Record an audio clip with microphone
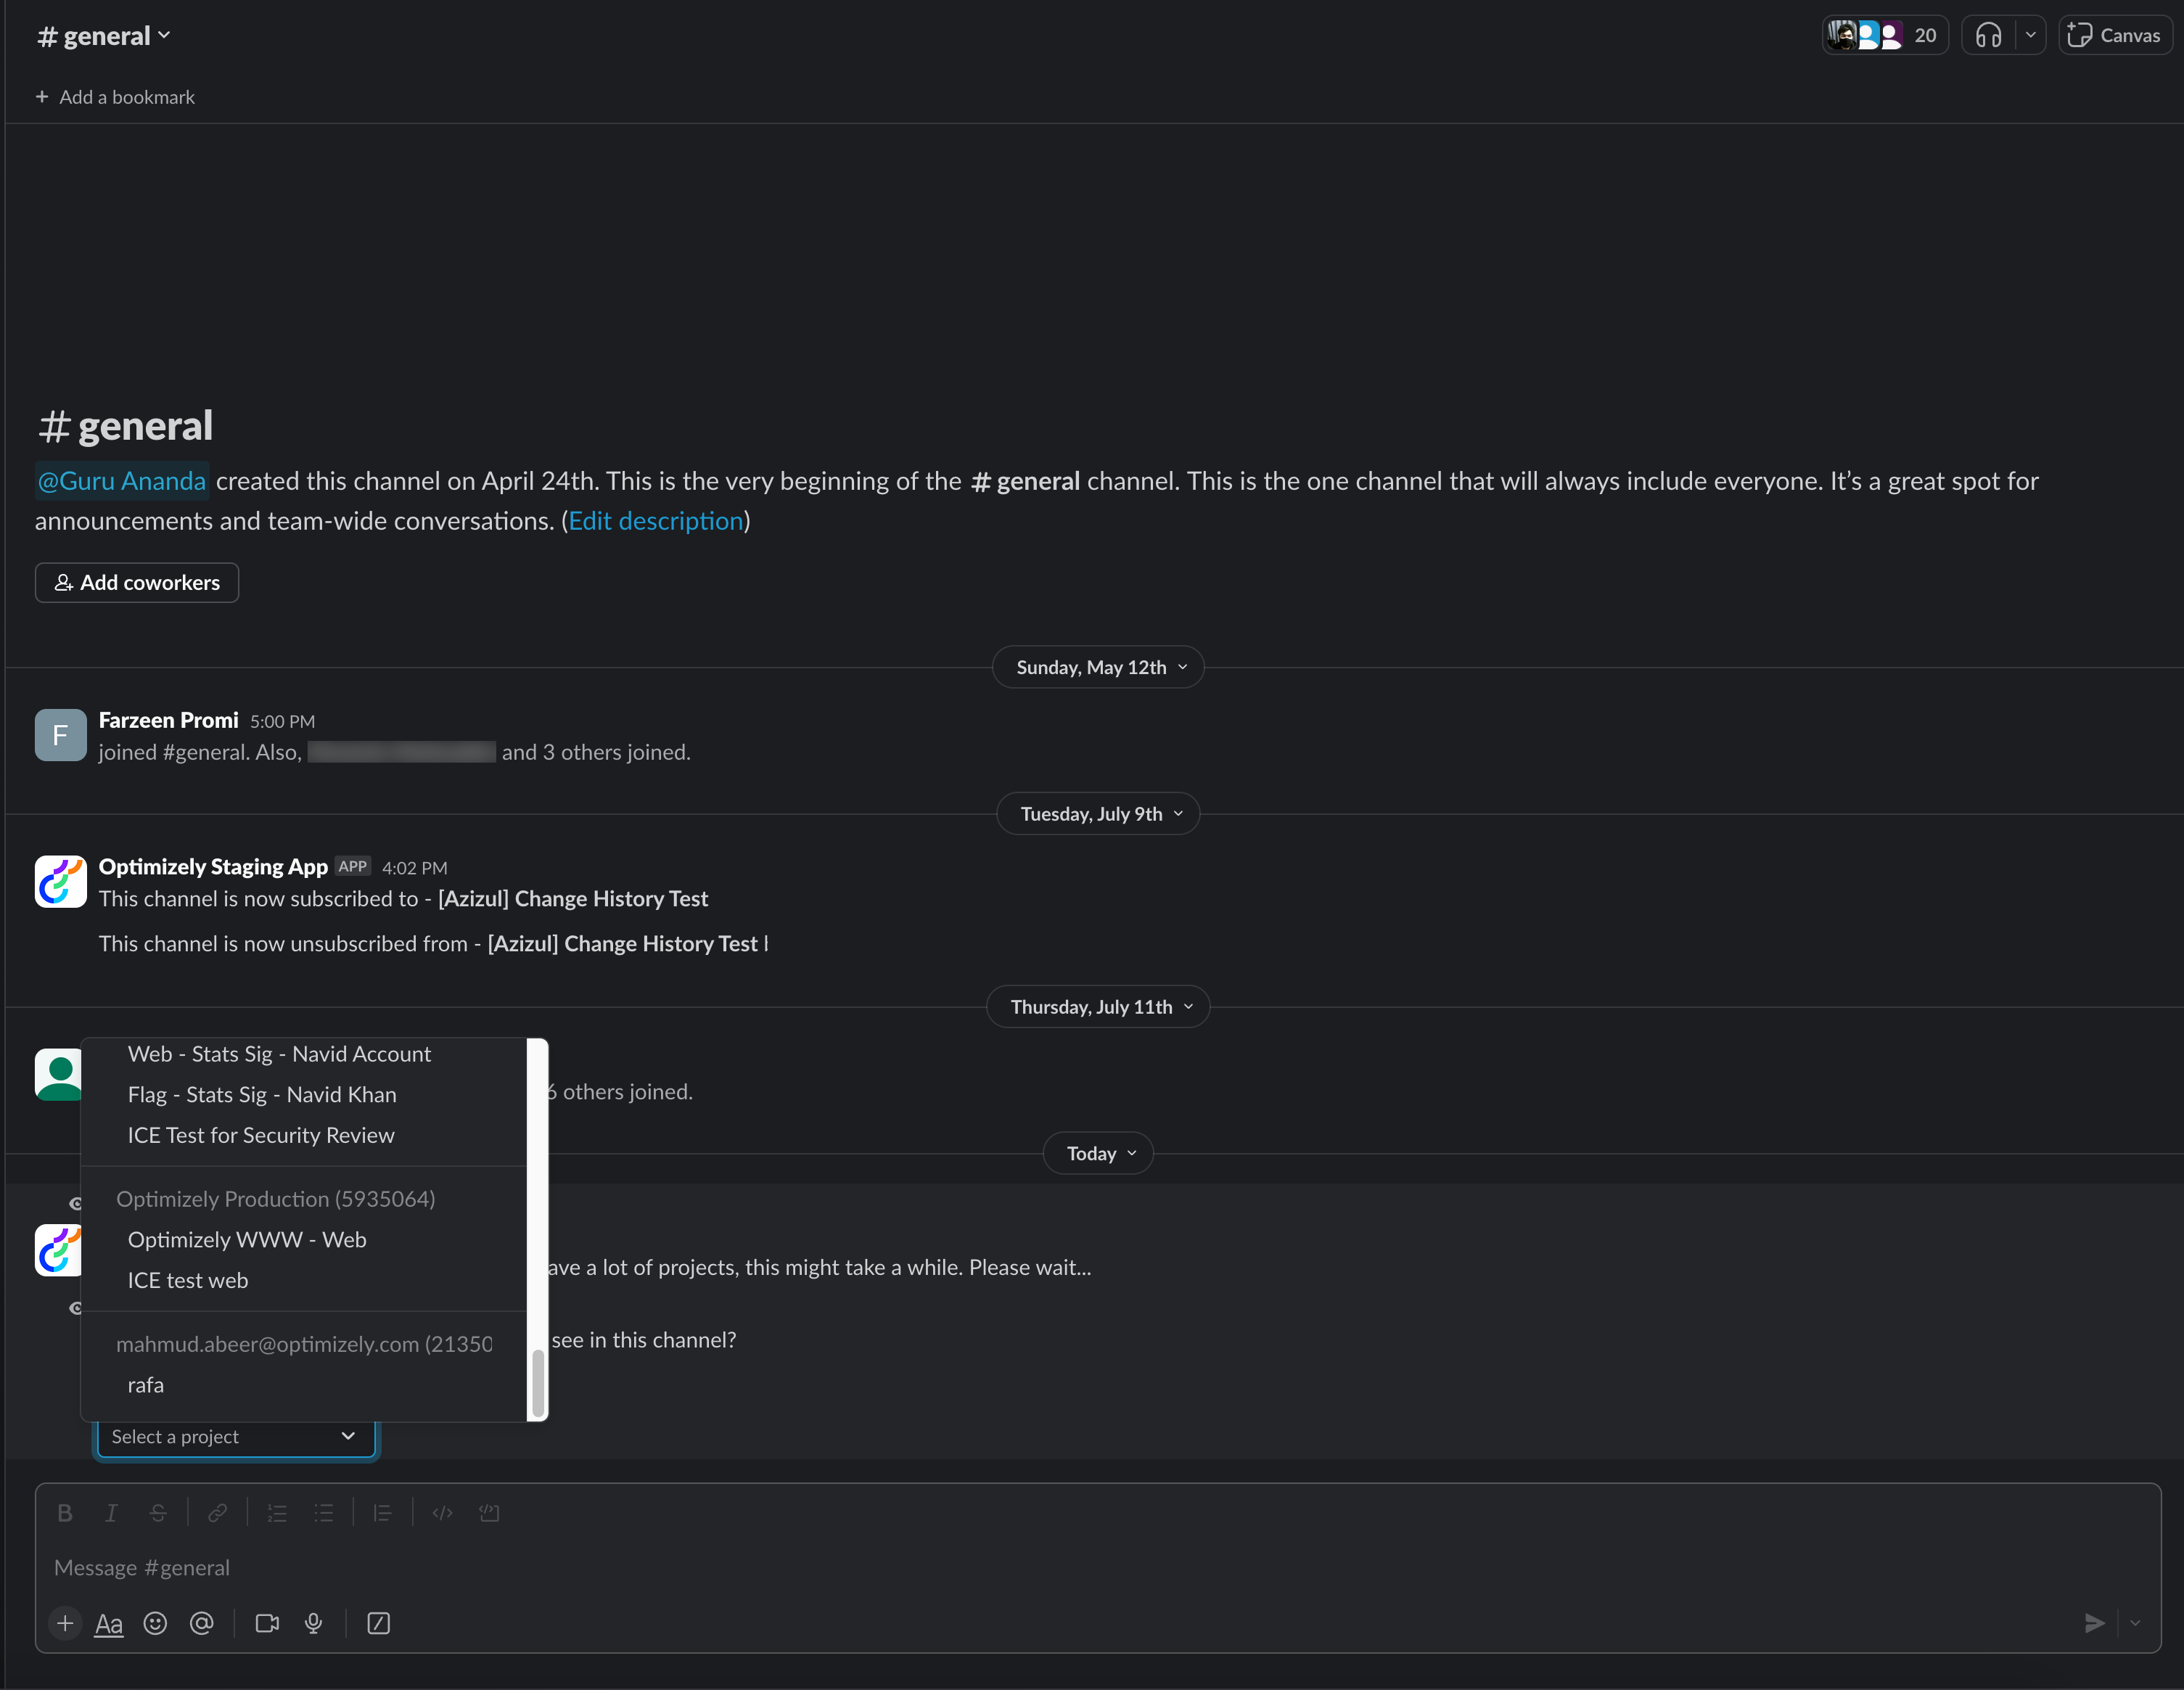This screenshot has height=1690, width=2184. 313,1623
